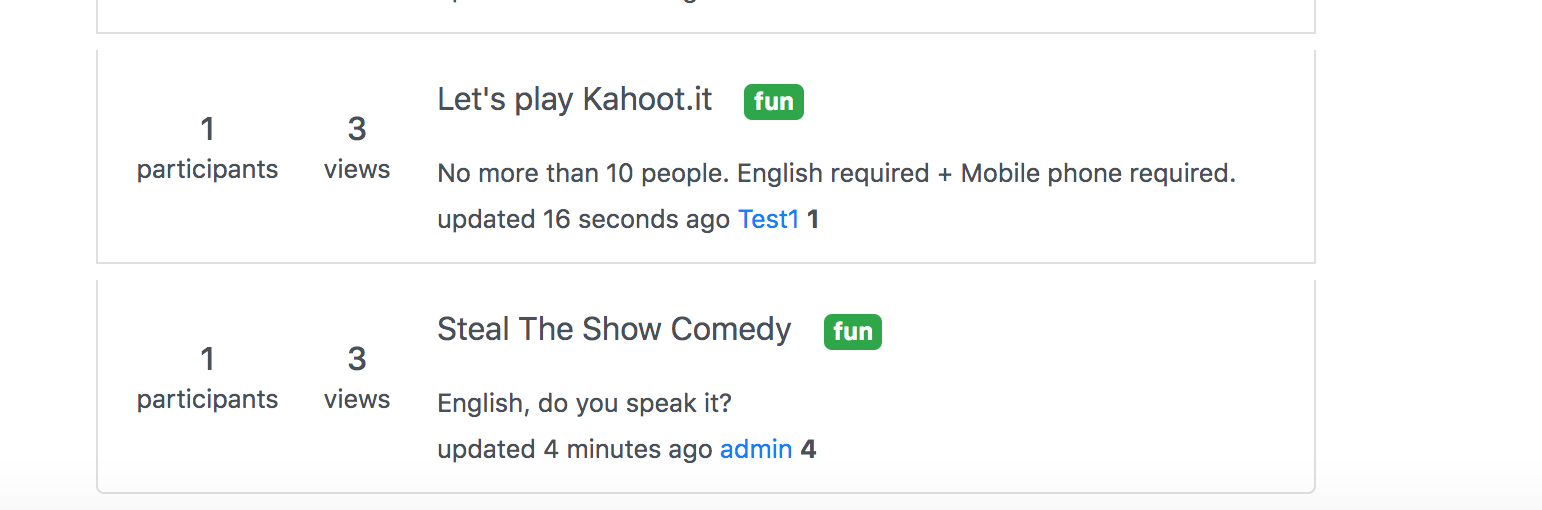Click the views number in the Steal The Show row
The width and height of the screenshot is (1542, 510).
pyautogui.click(x=357, y=359)
